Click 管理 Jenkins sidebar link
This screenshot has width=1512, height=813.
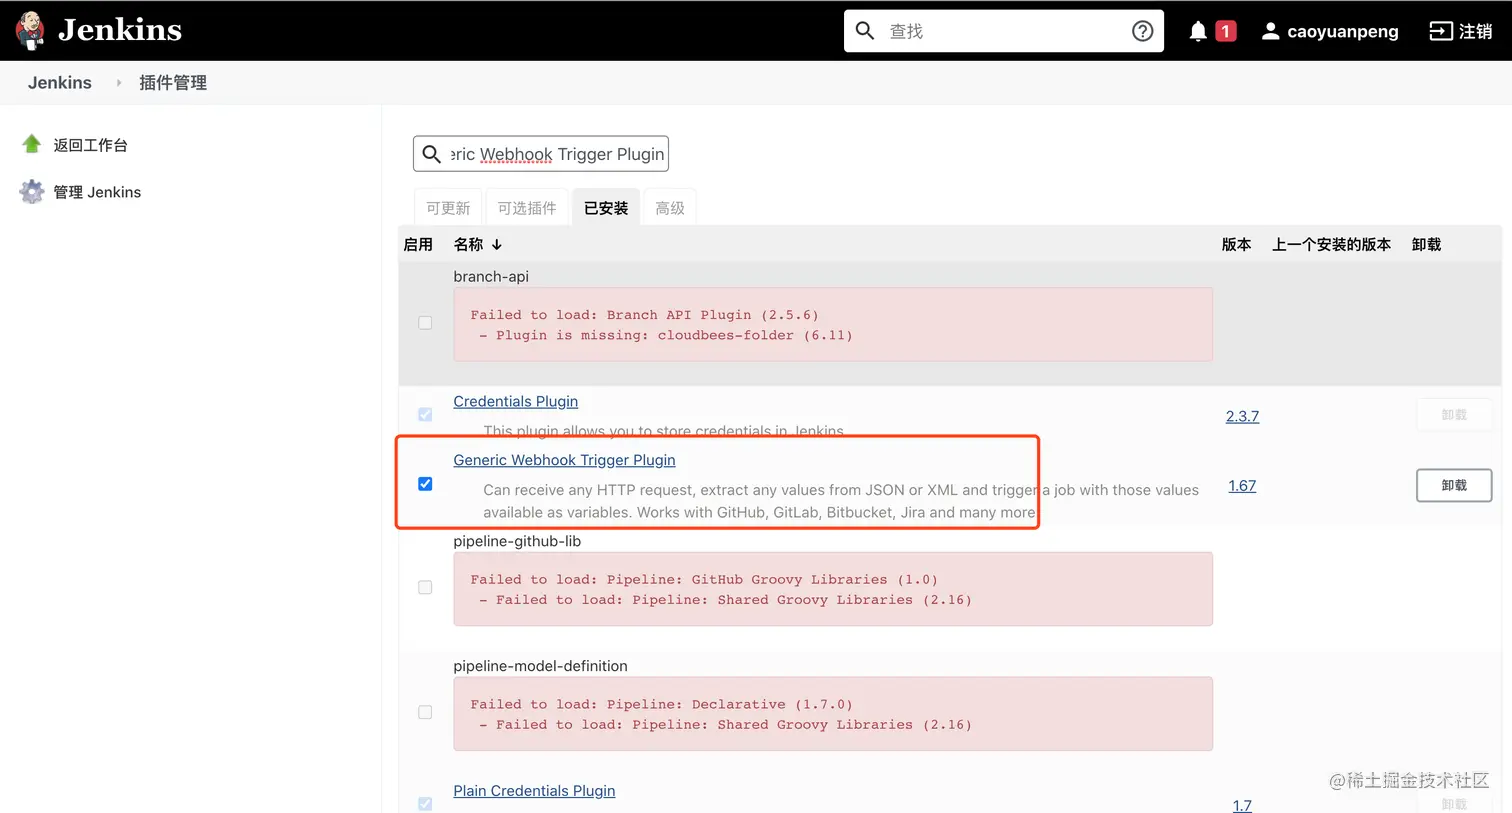pyautogui.click(x=97, y=192)
